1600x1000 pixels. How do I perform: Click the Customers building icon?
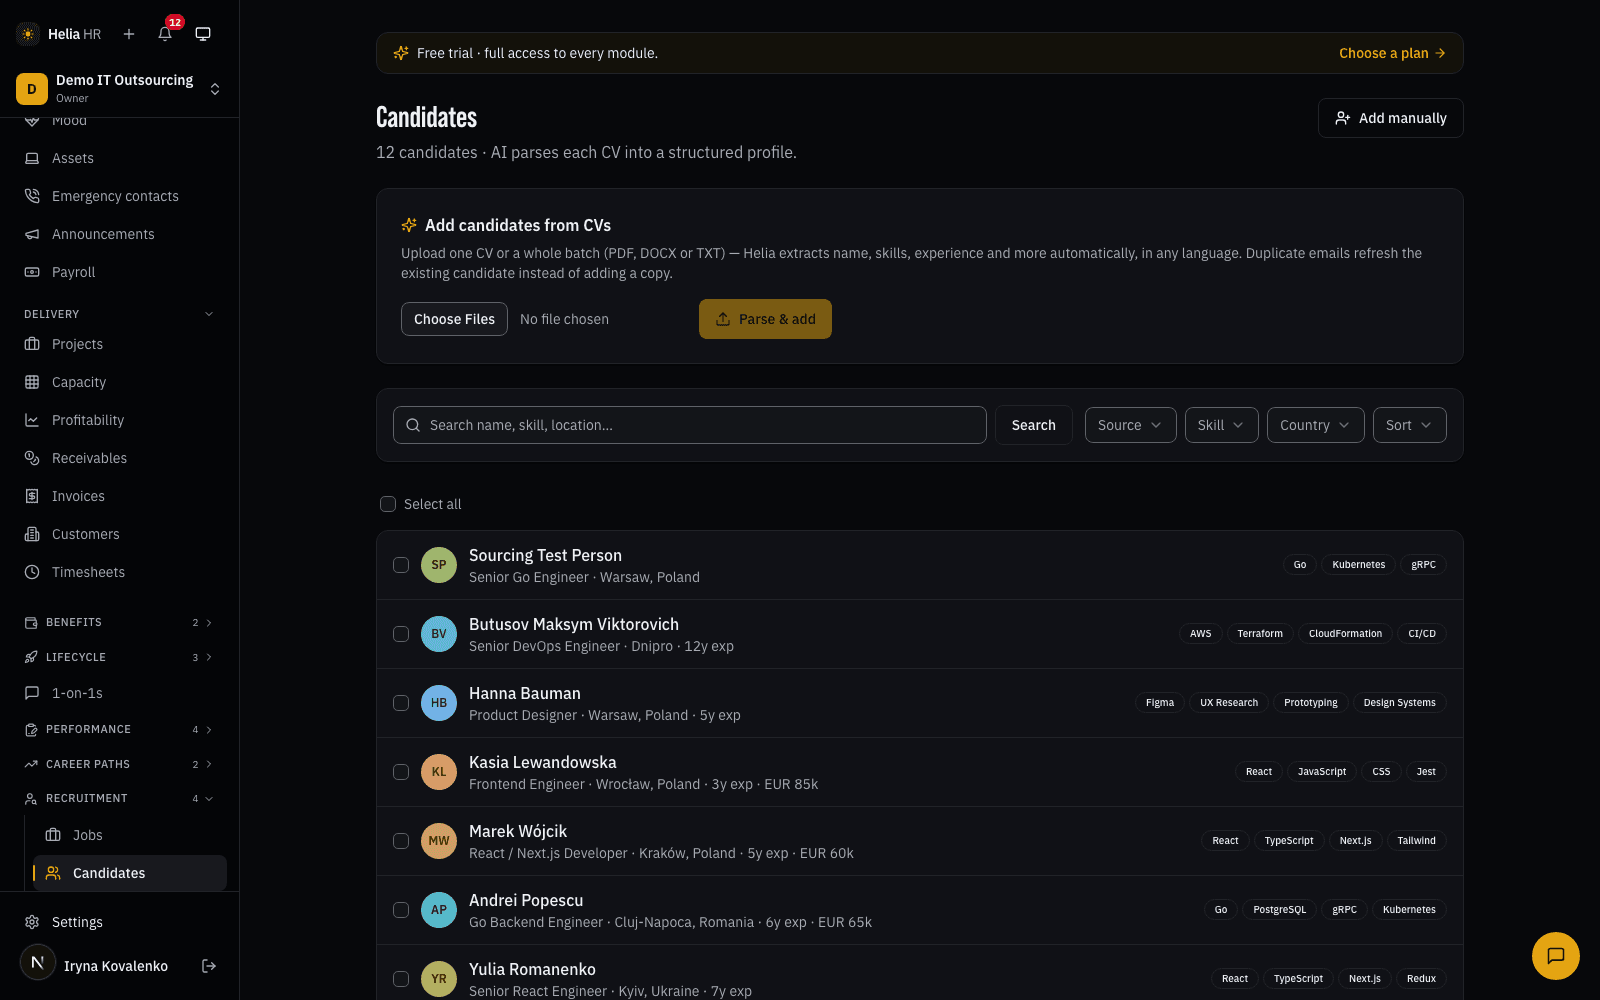click(32, 534)
